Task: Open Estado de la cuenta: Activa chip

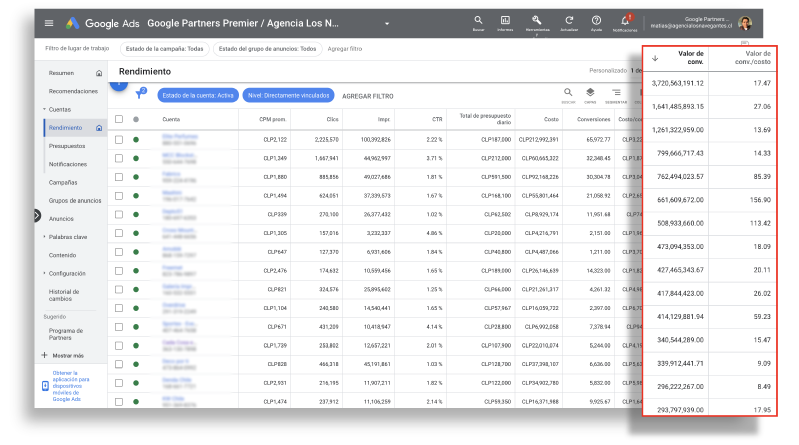Action: click(x=198, y=95)
